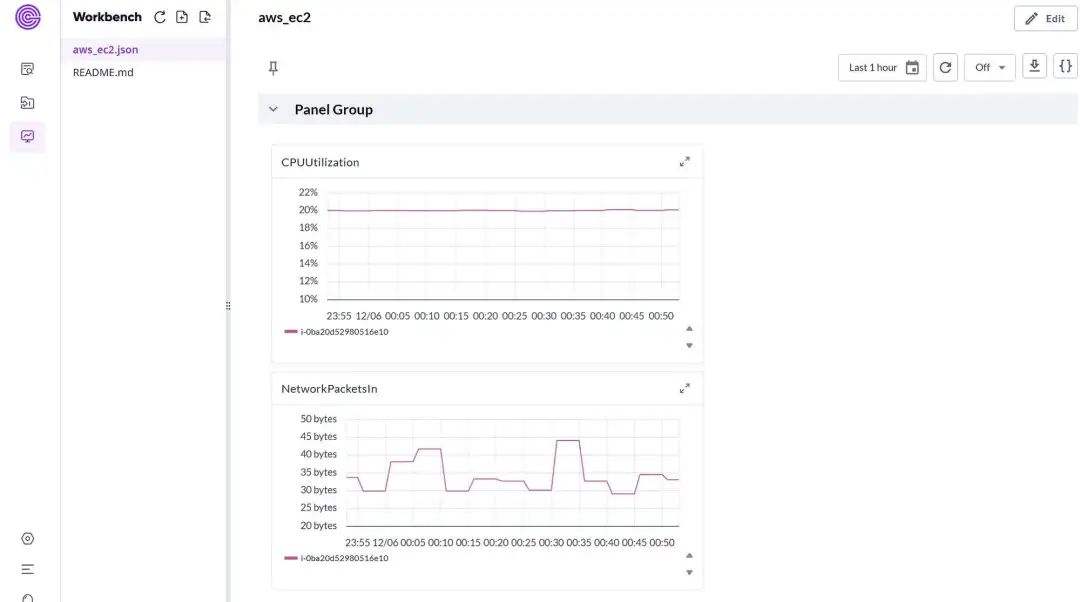Click the dashboards monitor sidebar icon
Viewport: 1080px width, 602px height.
pos(28,136)
